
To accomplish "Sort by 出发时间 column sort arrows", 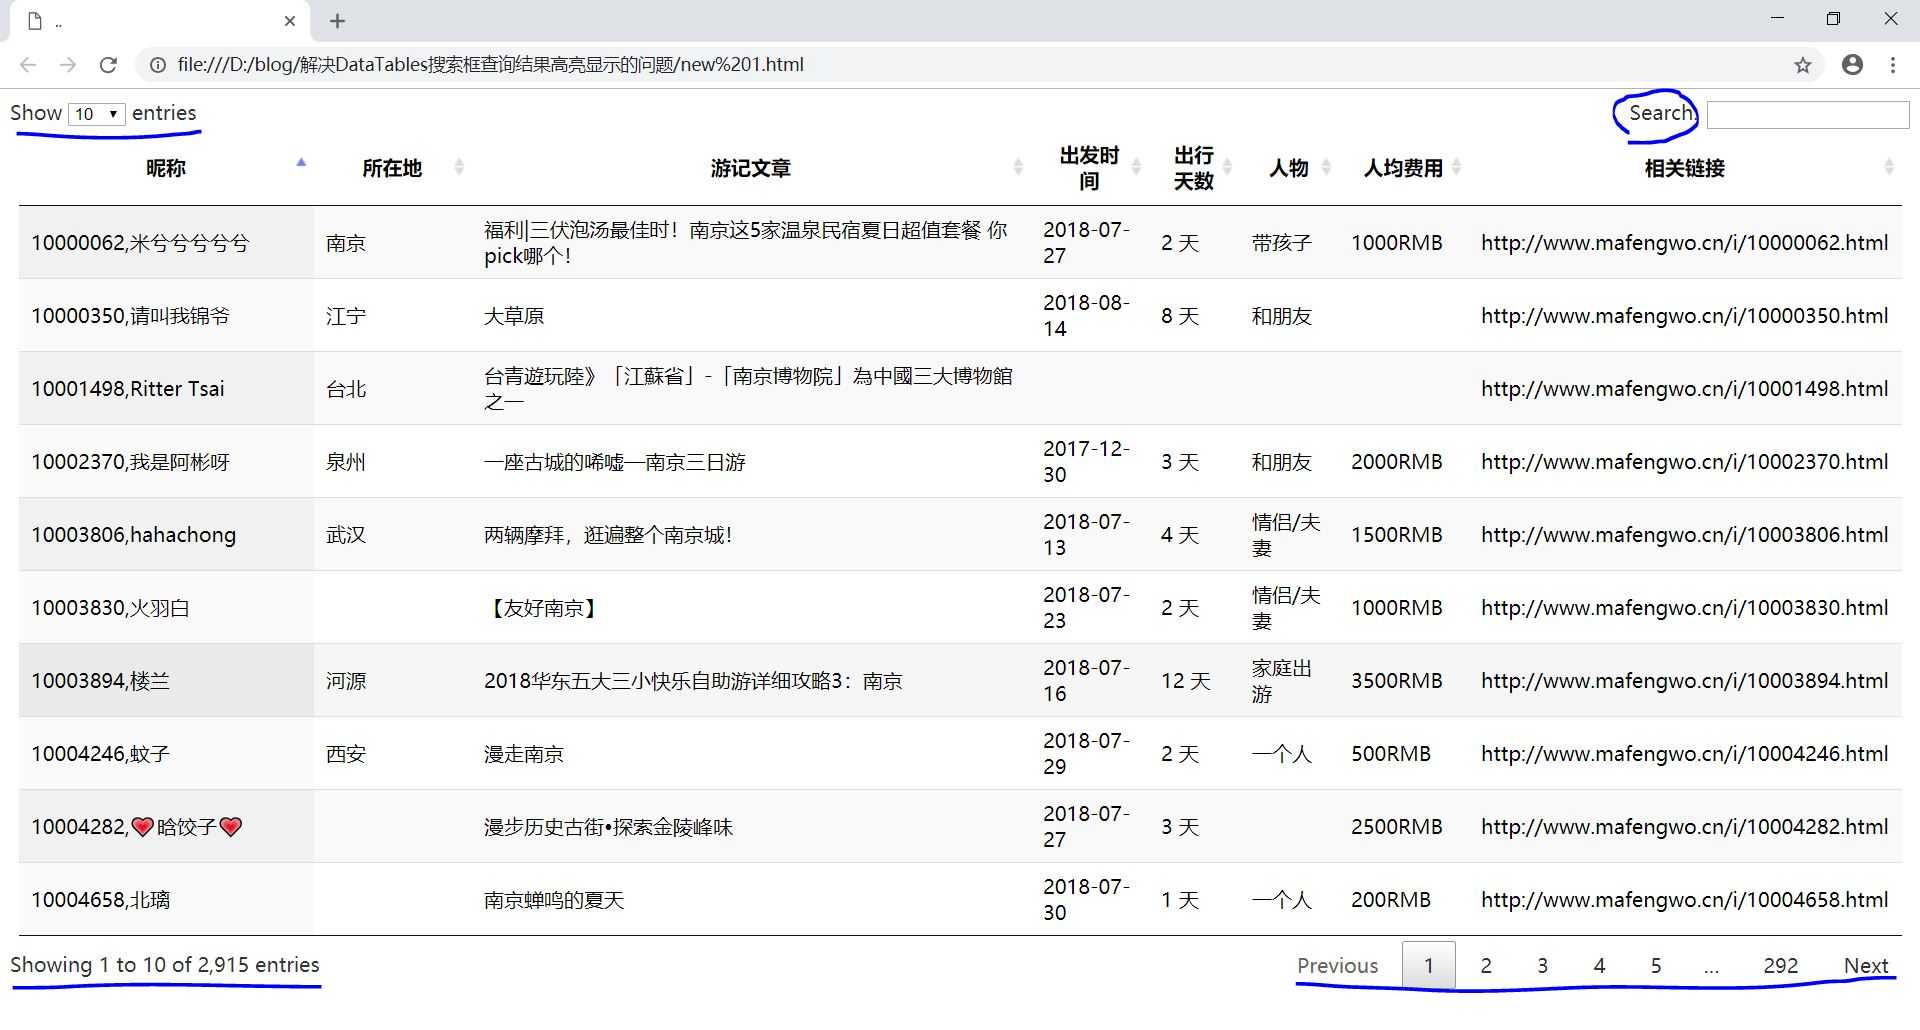I will (1136, 167).
